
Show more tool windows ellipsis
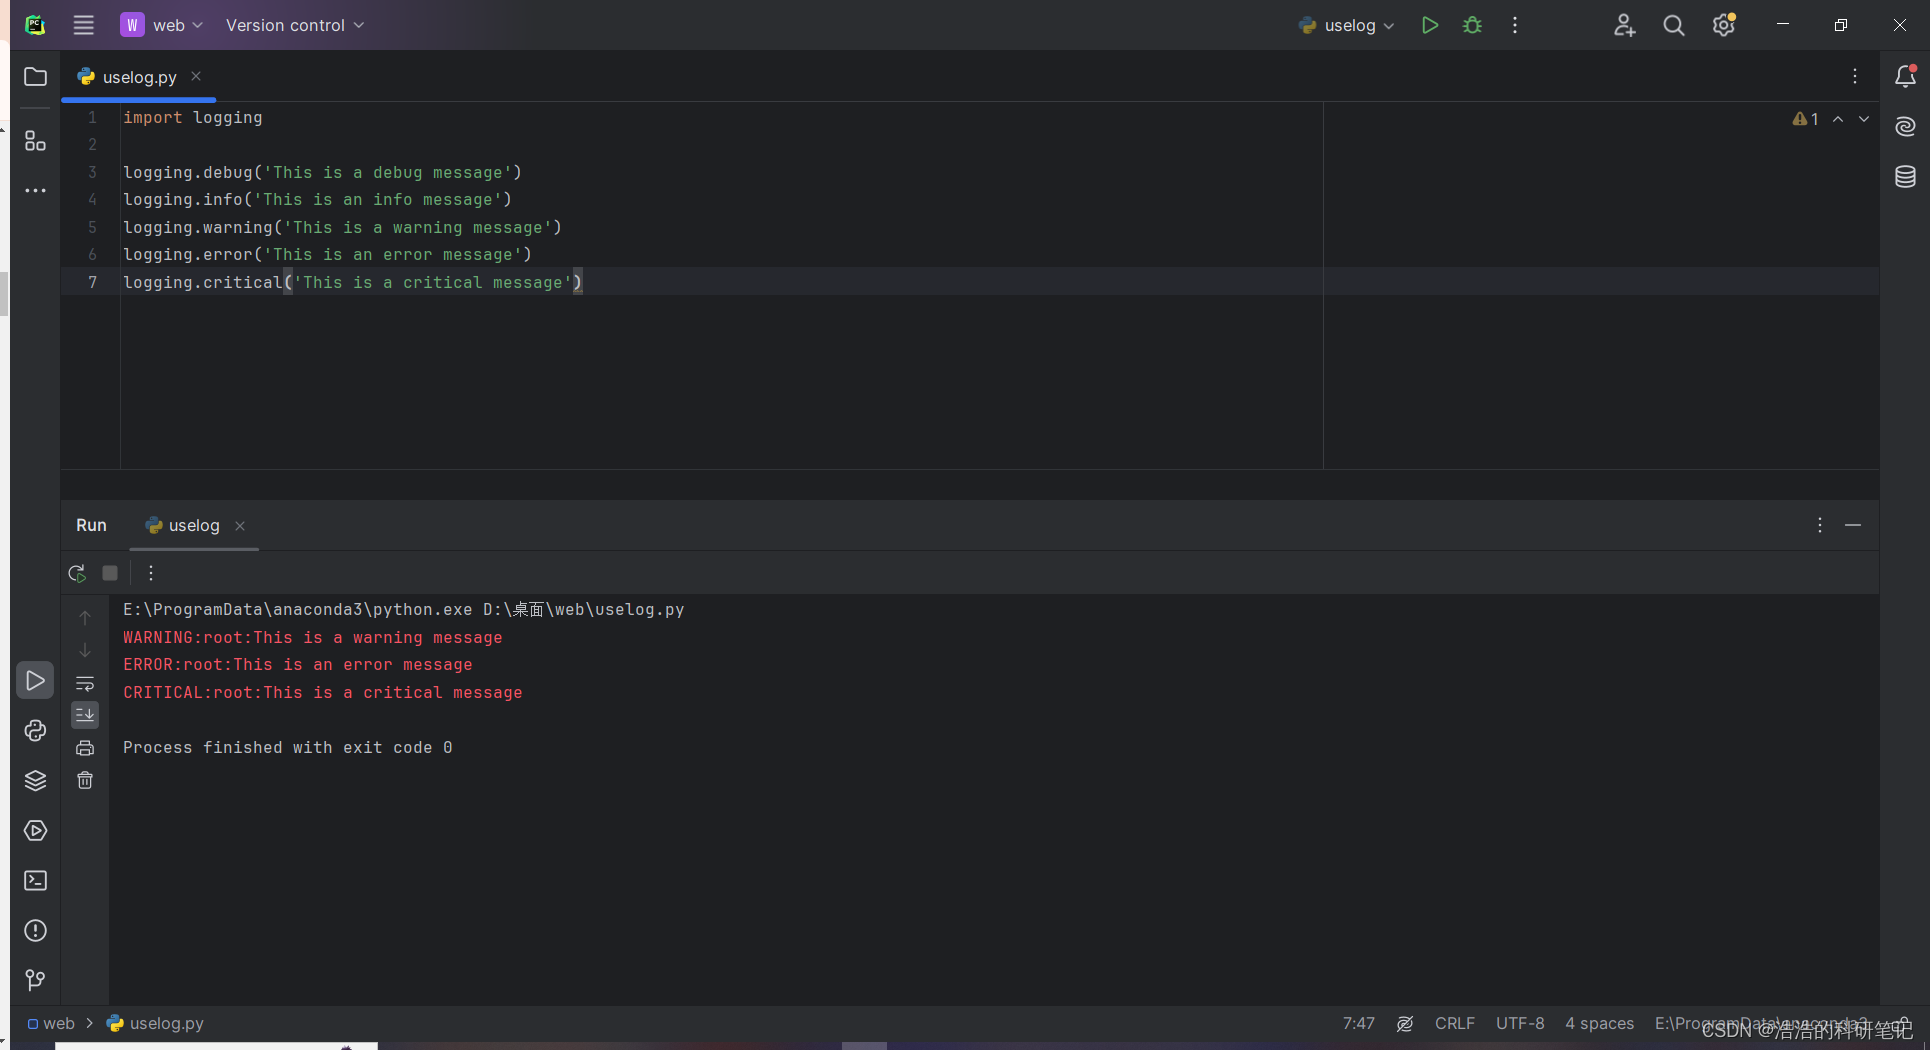point(35,191)
